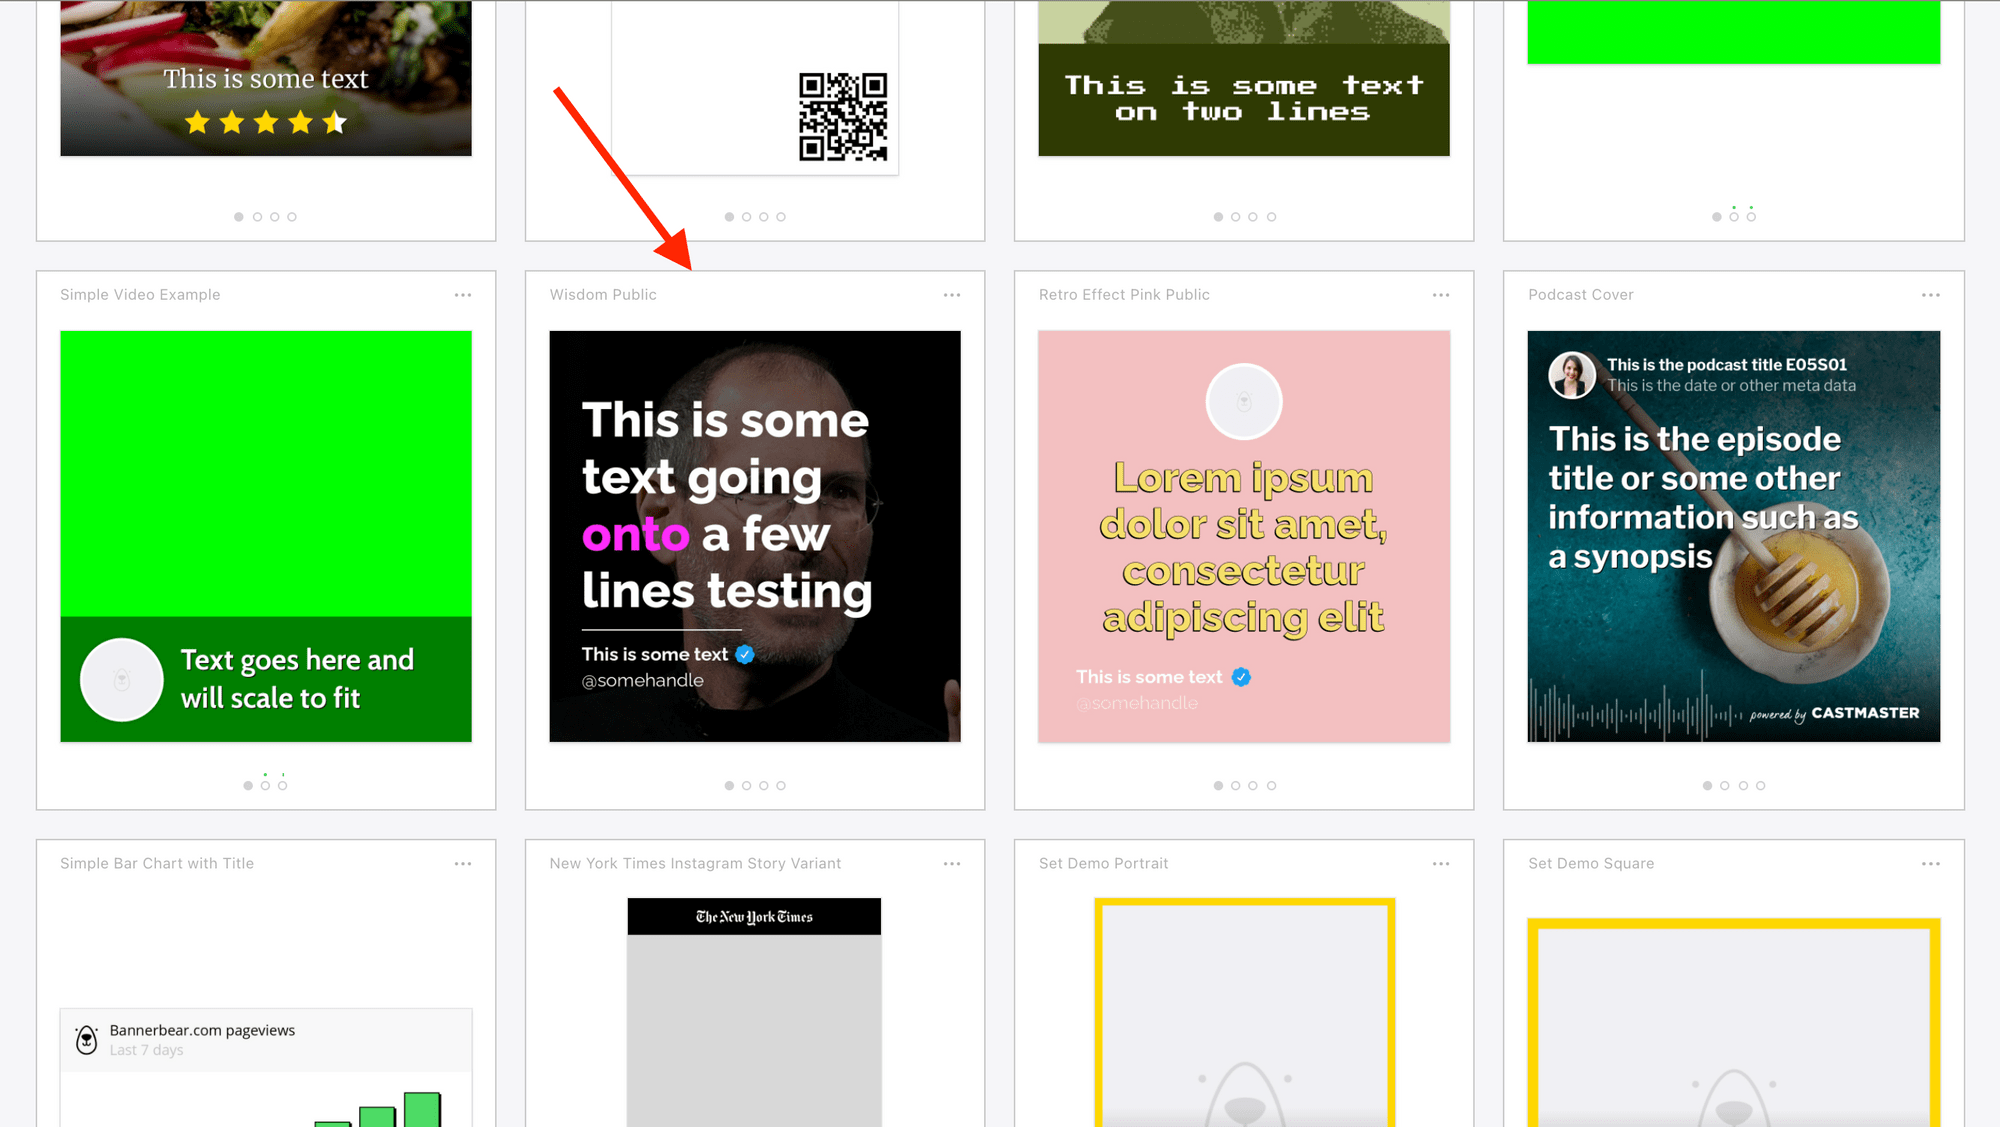Select the Bannerbear.com pageviews bar chart preview

coord(266,1067)
